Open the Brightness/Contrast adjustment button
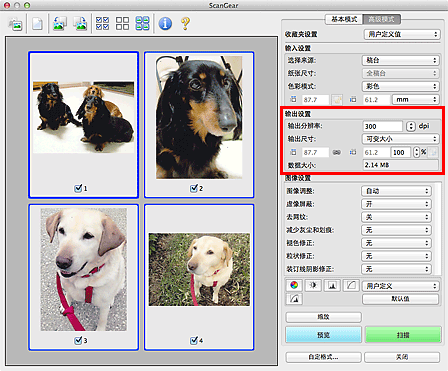The image size is (448, 371). [313, 285]
